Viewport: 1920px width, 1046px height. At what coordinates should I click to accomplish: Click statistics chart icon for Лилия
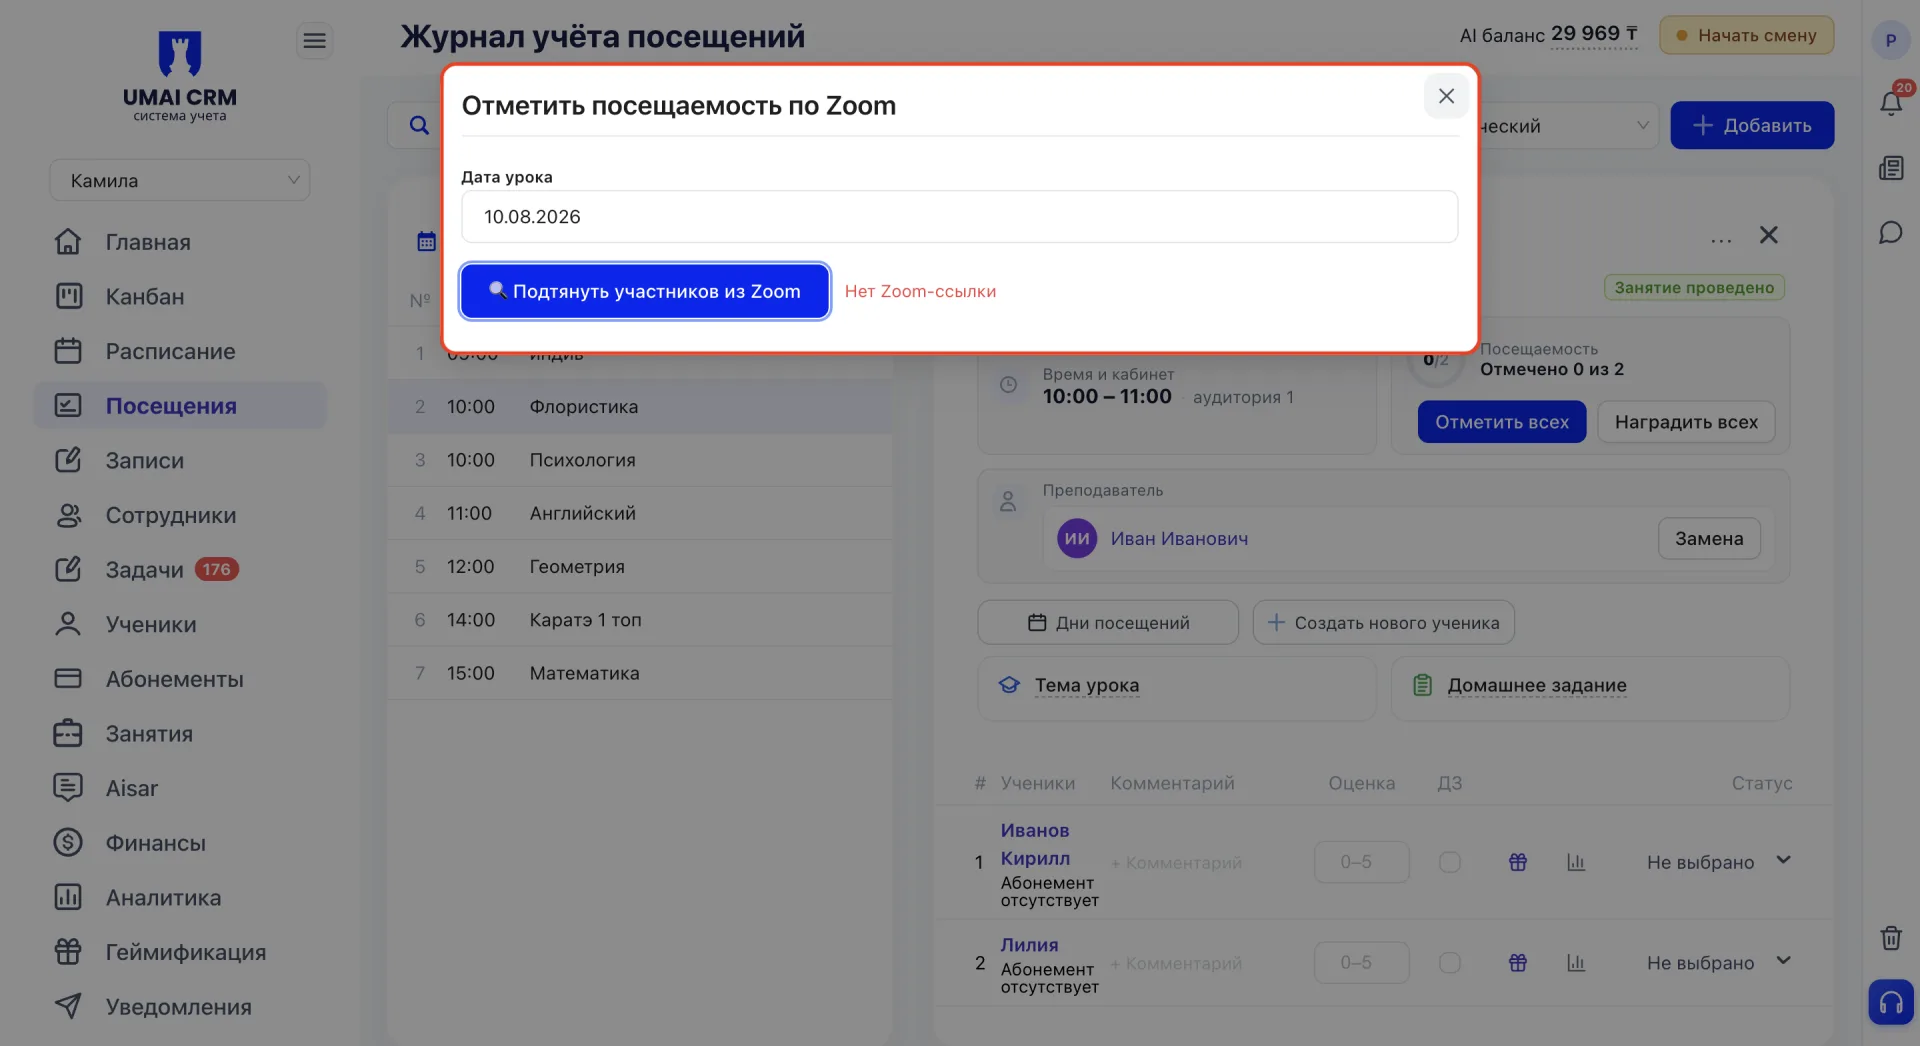point(1576,963)
